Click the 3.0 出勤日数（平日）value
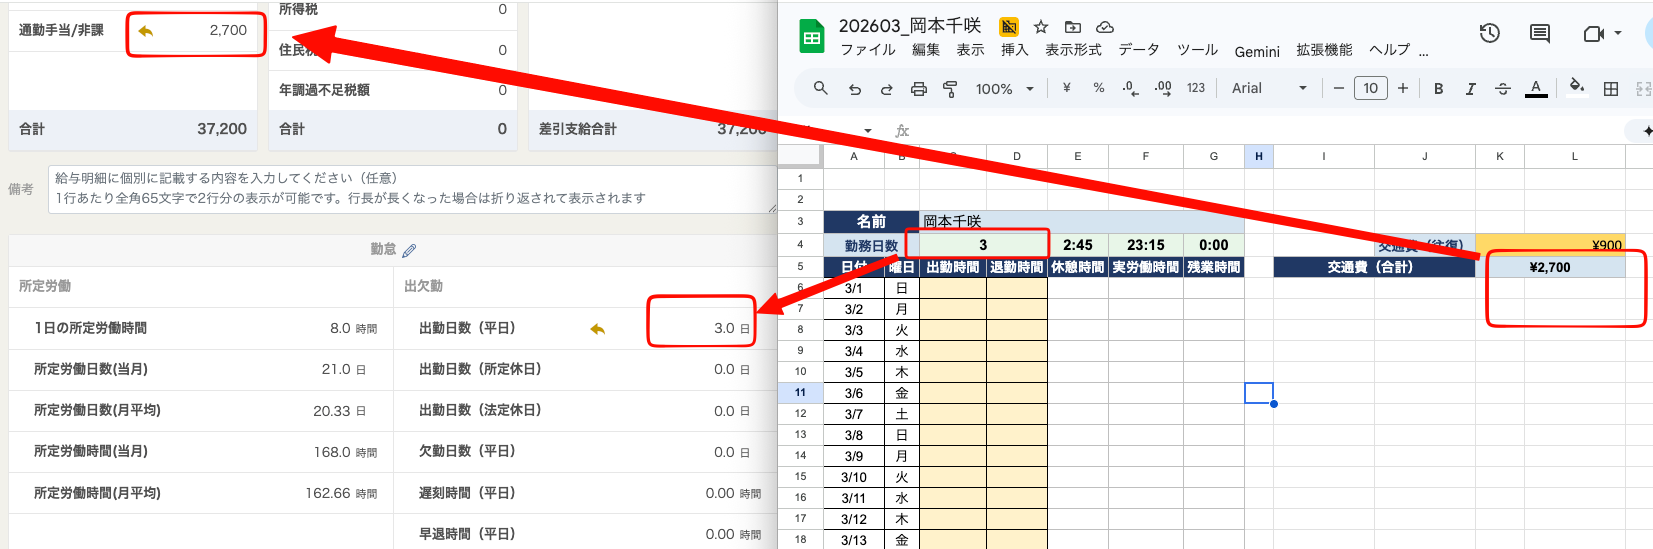1653x549 pixels. (725, 328)
